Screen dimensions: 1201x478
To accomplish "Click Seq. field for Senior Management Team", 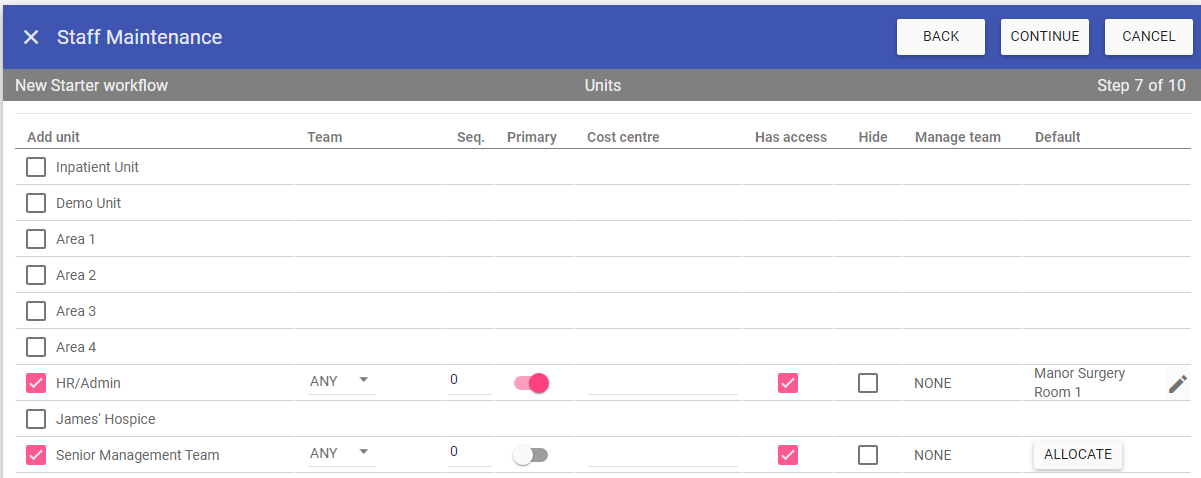I will [469, 452].
